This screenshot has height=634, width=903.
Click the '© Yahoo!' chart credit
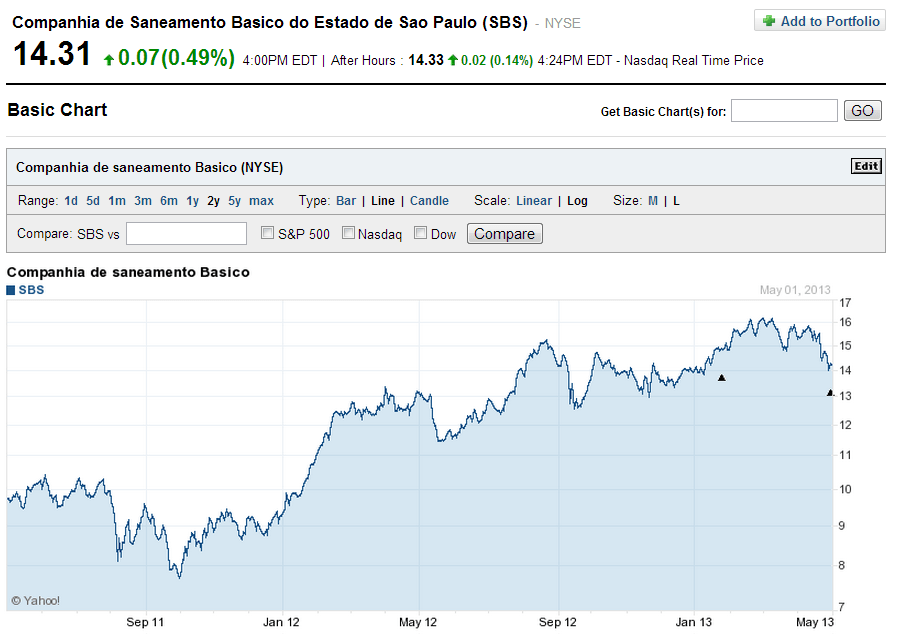tap(36, 601)
